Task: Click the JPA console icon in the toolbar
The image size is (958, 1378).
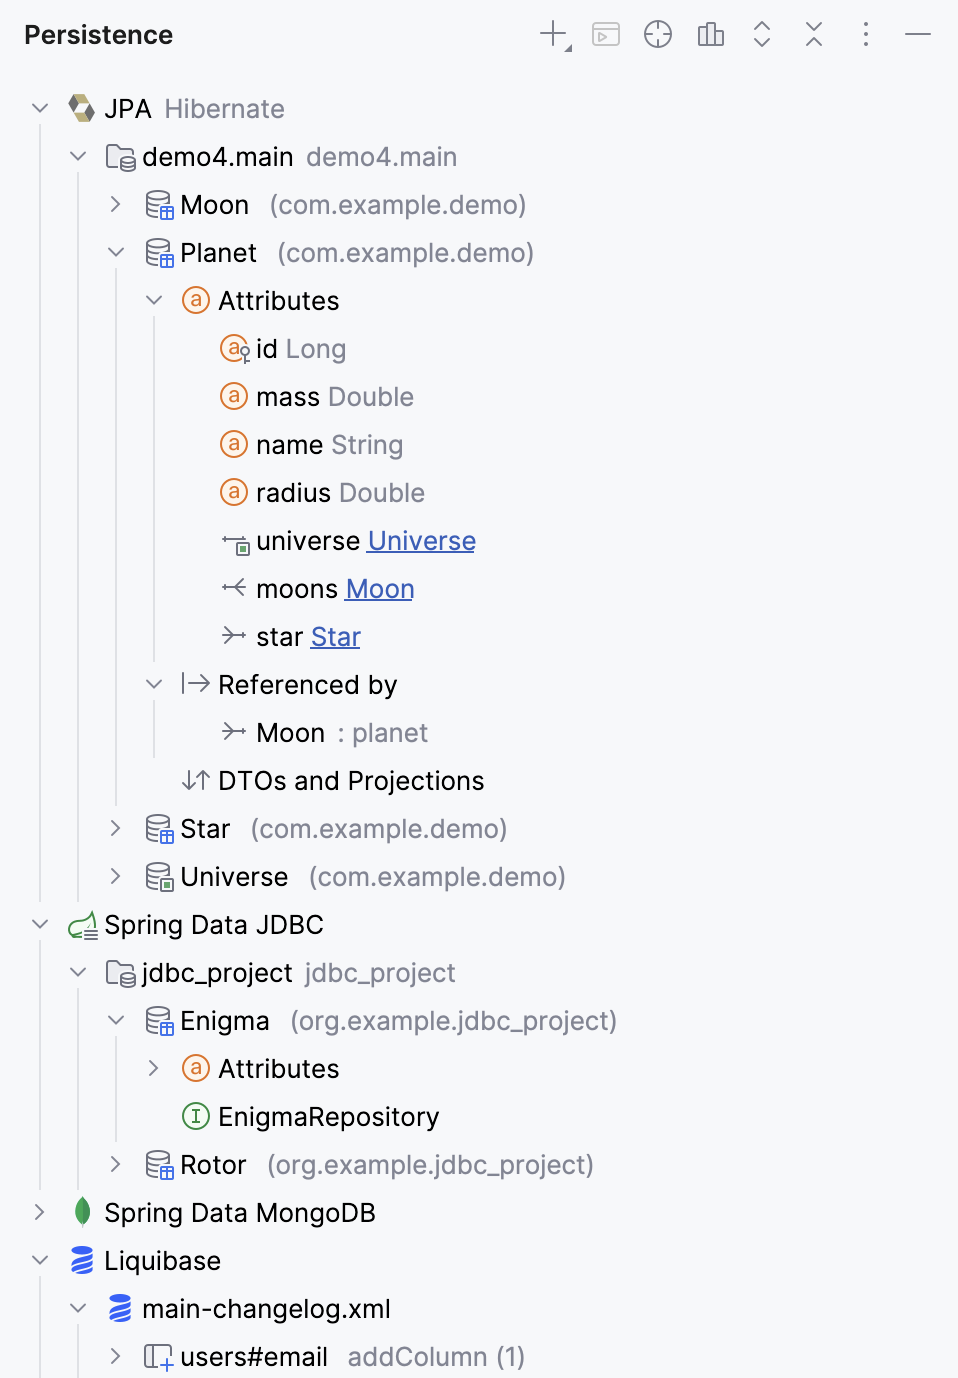Action: pos(605,33)
